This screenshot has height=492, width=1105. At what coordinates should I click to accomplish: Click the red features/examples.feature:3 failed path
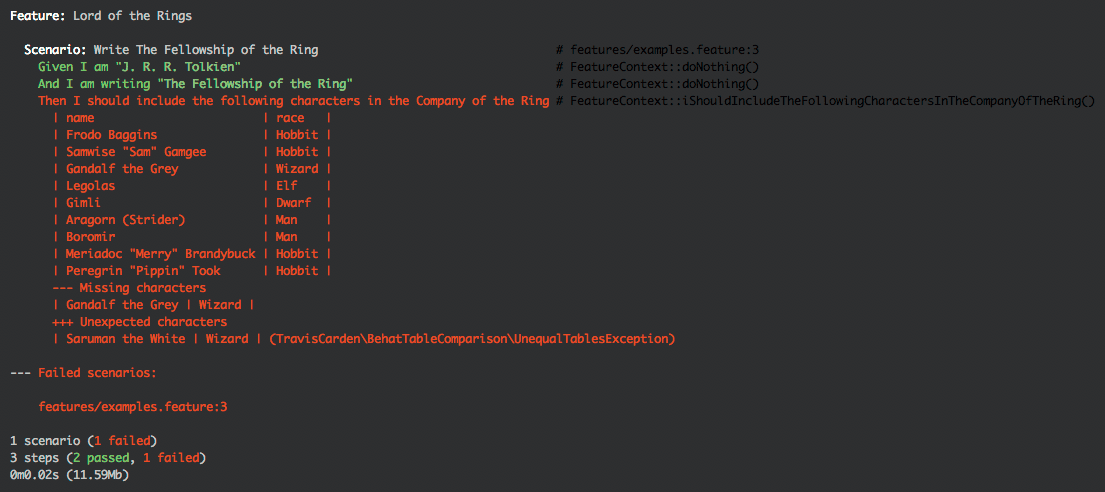[x=132, y=407]
